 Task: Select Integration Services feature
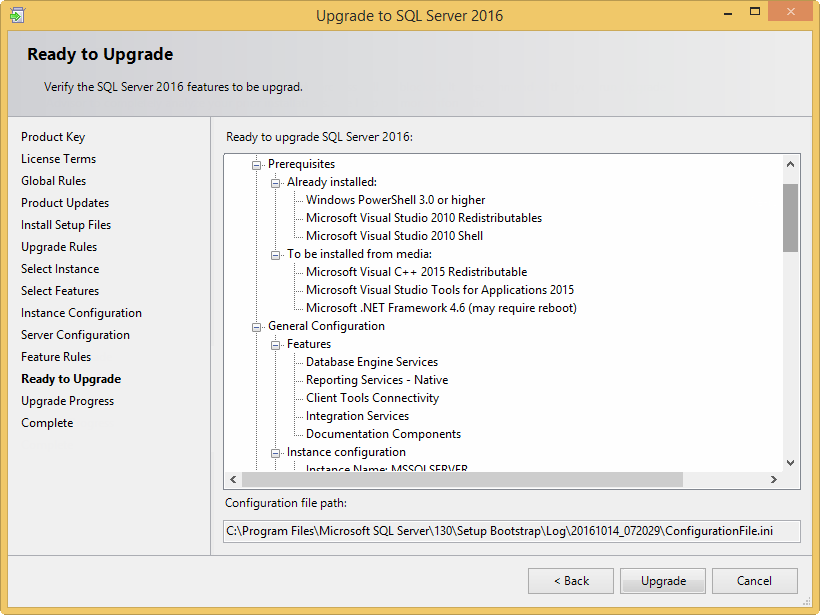(357, 416)
